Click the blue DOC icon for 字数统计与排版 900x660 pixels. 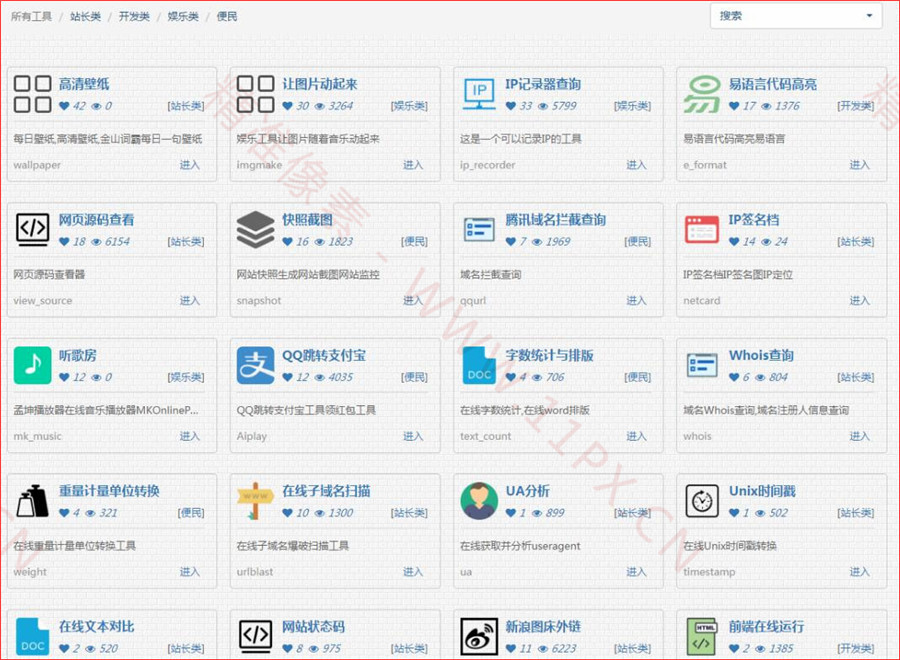[x=479, y=365]
